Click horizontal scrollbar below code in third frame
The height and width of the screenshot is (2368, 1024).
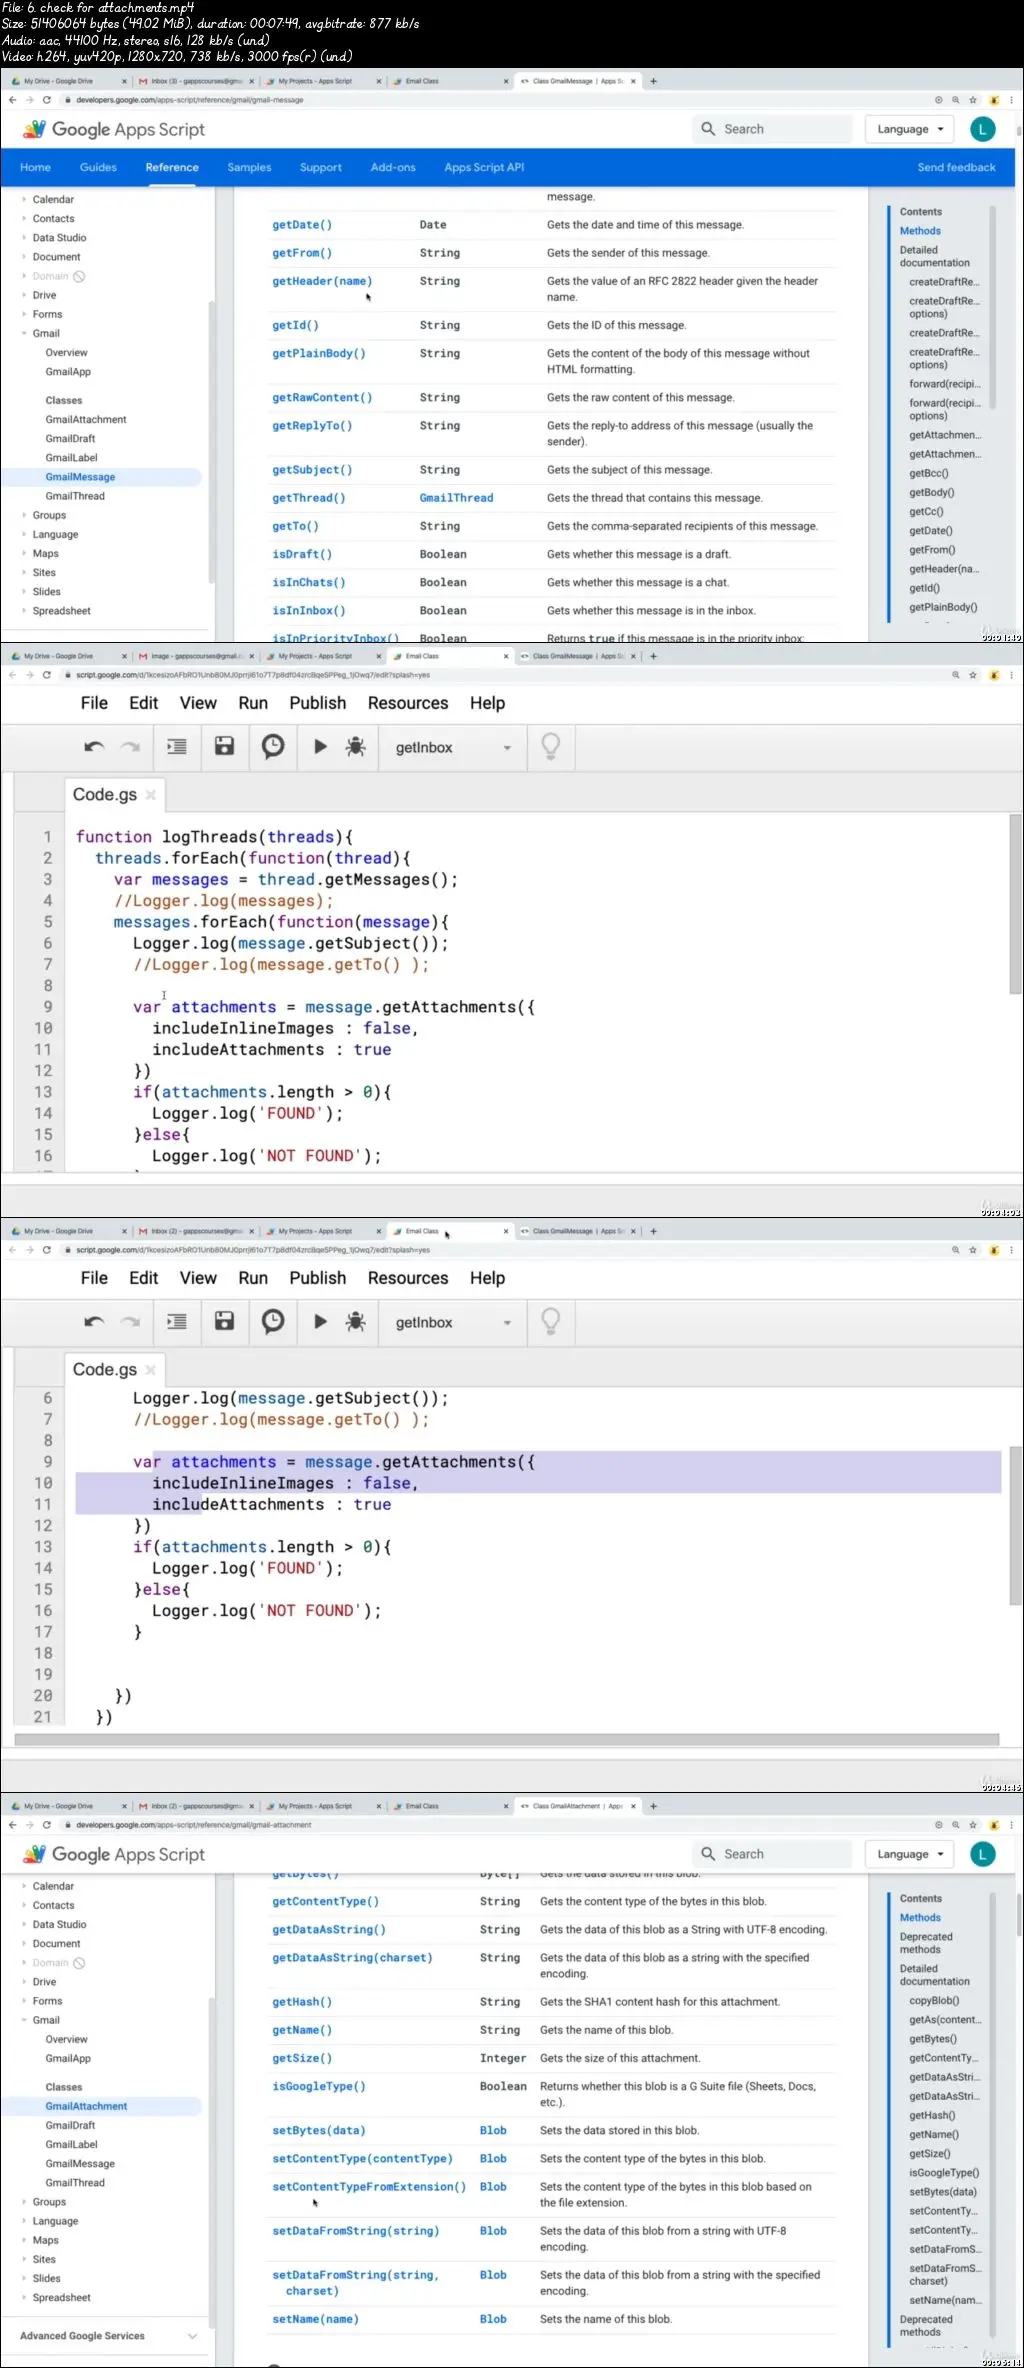coord(506,1740)
